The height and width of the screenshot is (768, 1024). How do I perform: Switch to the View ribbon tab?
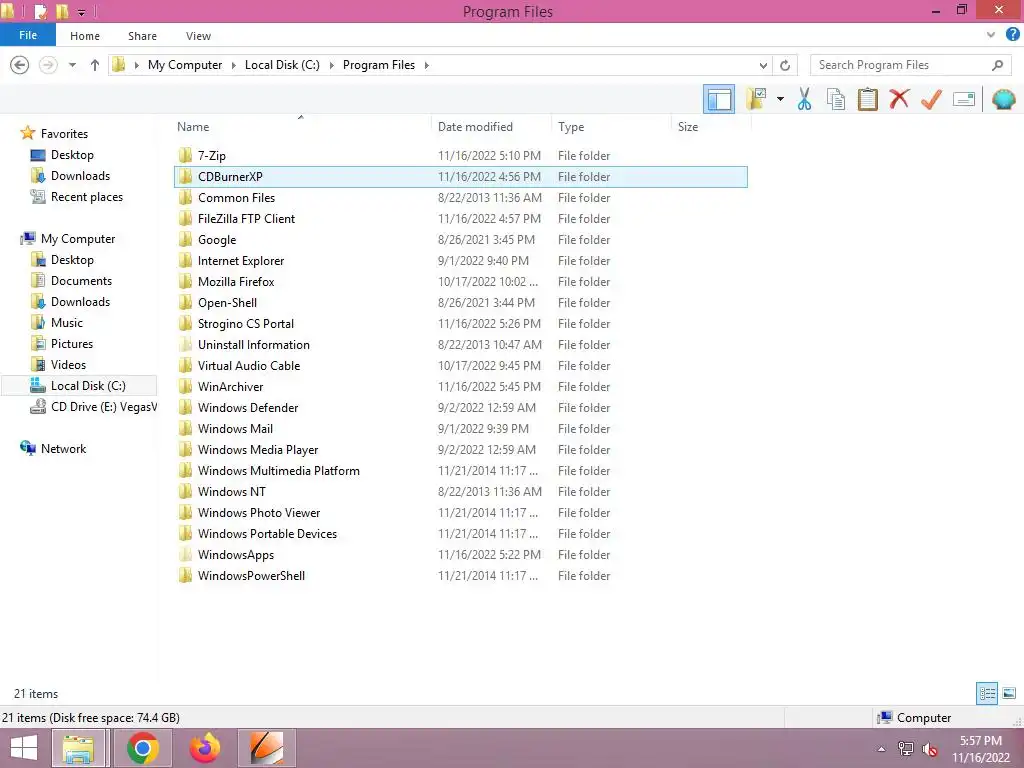click(198, 36)
